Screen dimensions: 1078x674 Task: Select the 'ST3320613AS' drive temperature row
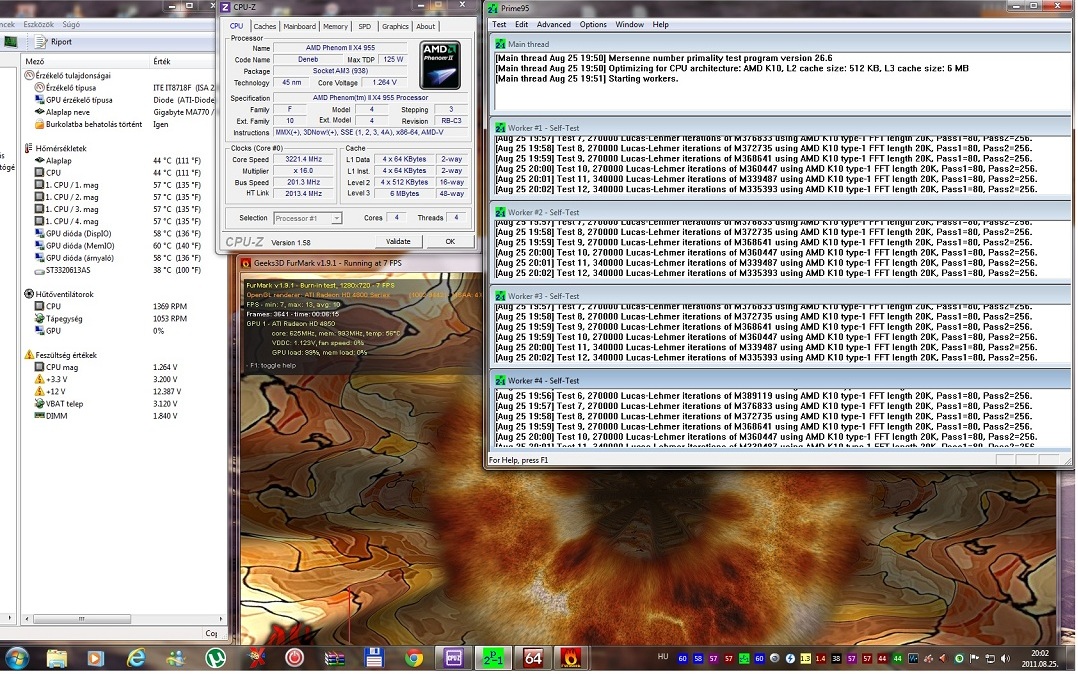click(118, 270)
